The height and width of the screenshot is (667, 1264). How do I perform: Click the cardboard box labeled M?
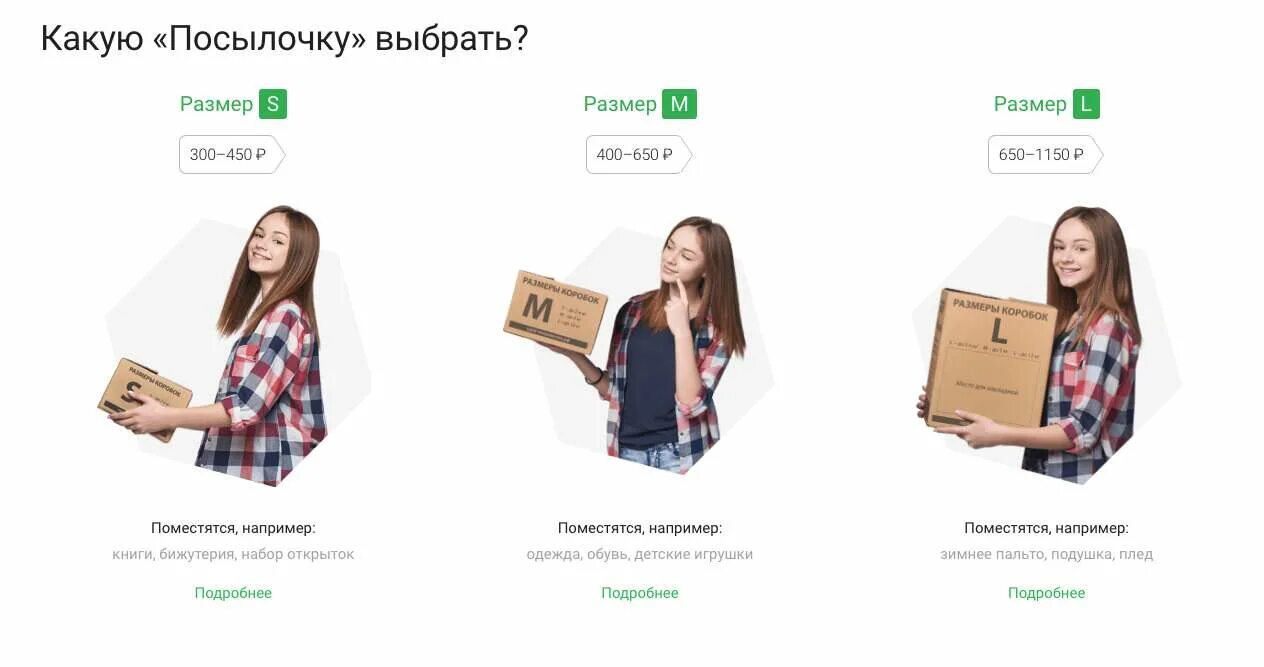click(555, 311)
